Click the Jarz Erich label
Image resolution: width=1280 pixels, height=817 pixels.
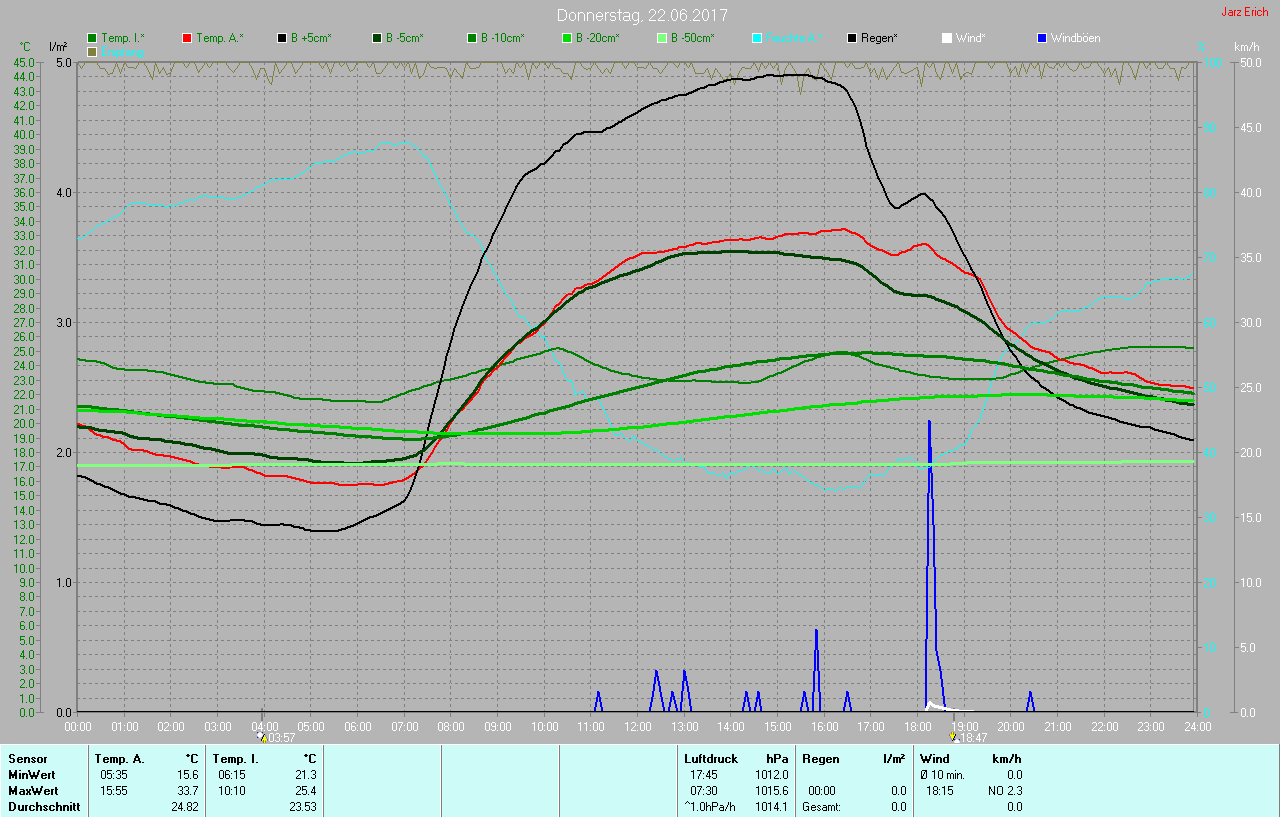click(1244, 12)
